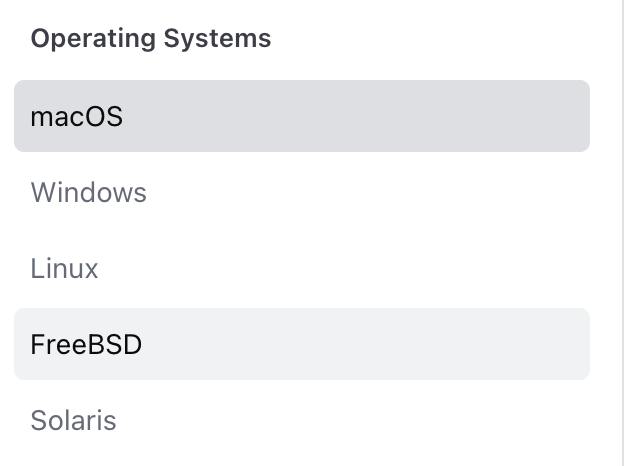Click the gray Linux label

(x=65, y=268)
